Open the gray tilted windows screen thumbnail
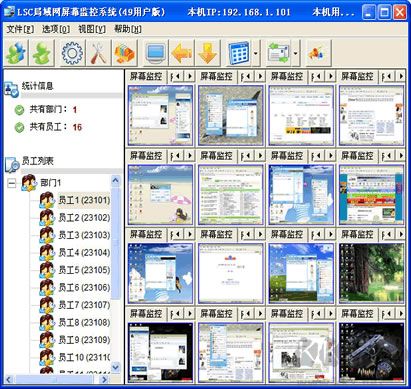 (x=231, y=115)
